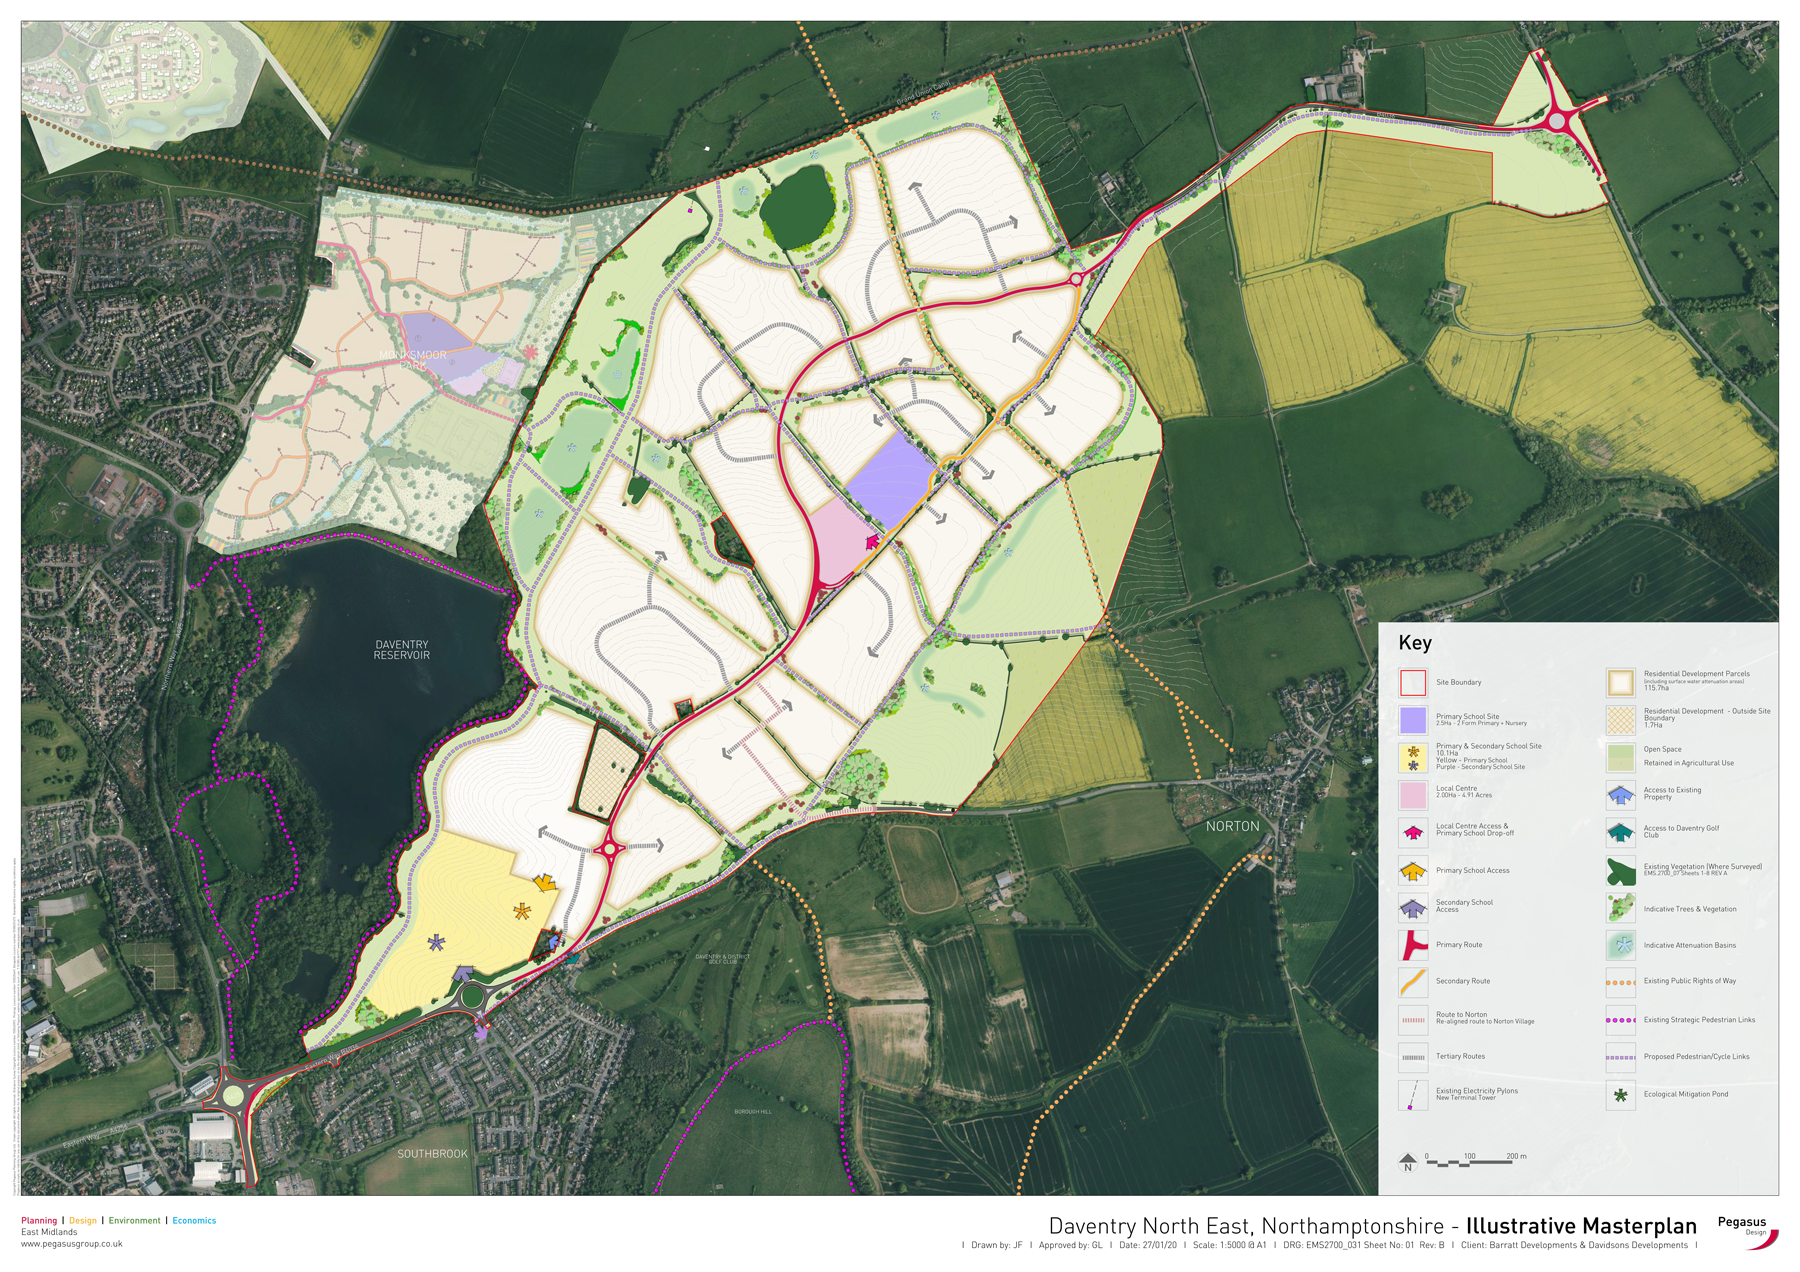Click the north arrow compass icon
Image resolution: width=1800 pixels, height=1272 pixels.
point(1408,1161)
